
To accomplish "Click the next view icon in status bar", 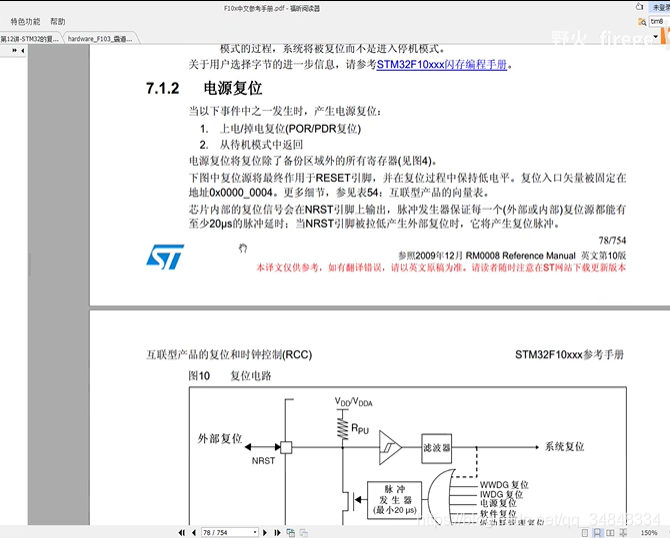I will [x=304, y=532].
